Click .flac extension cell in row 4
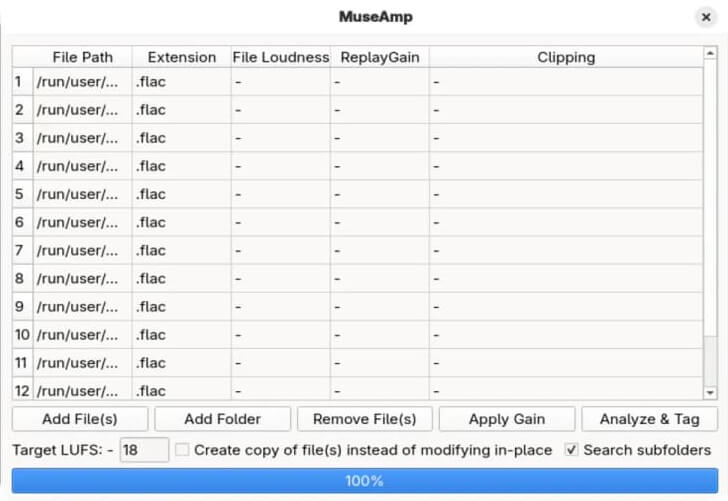This screenshot has width=728, height=501. point(182,166)
